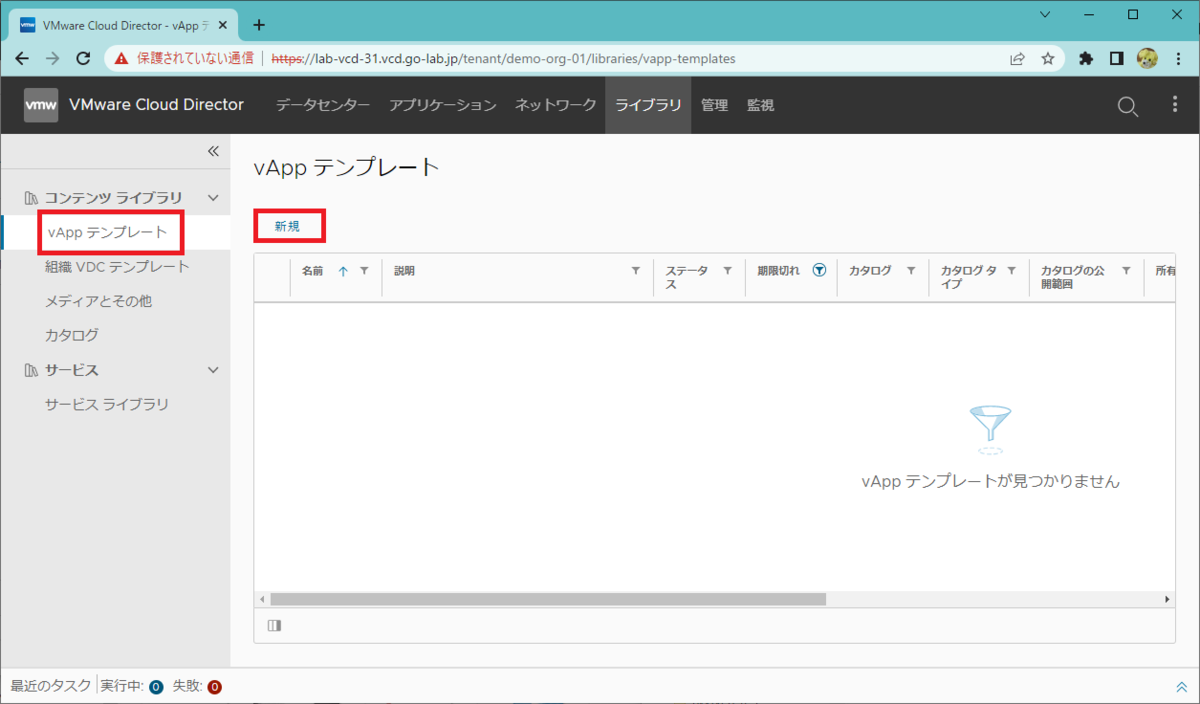This screenshot has width=1200, height=704.
Task: Open the Chrome three-dot menu
Action: 1179,59
